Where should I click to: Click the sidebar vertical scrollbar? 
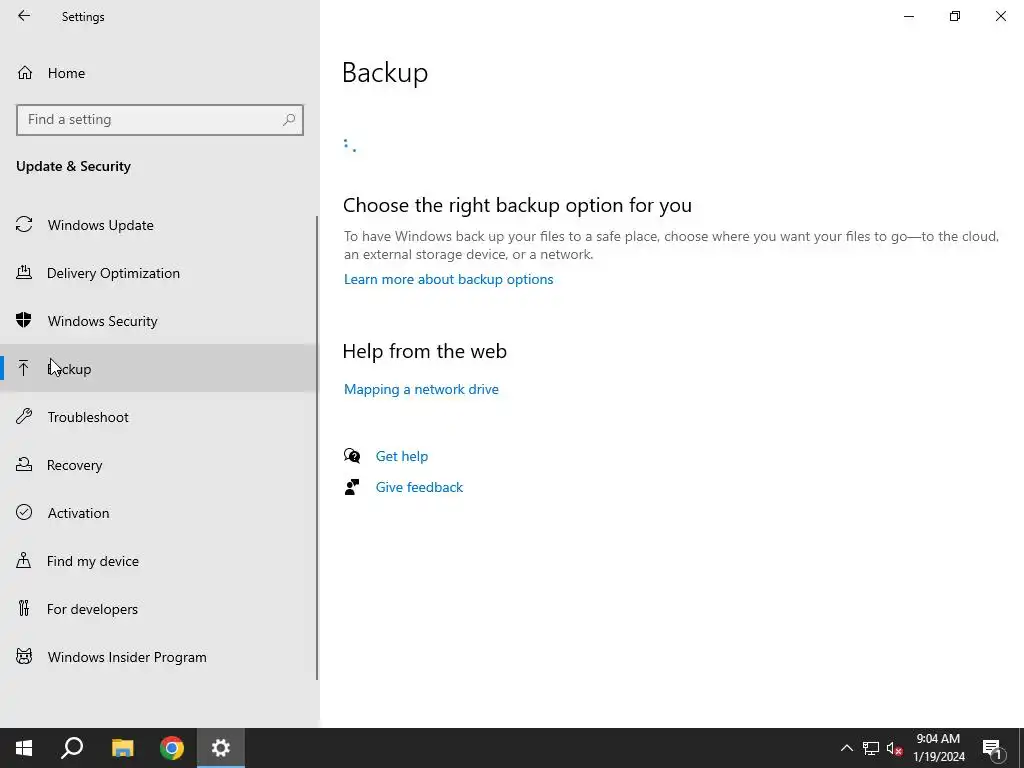click(x=317, y=447)
